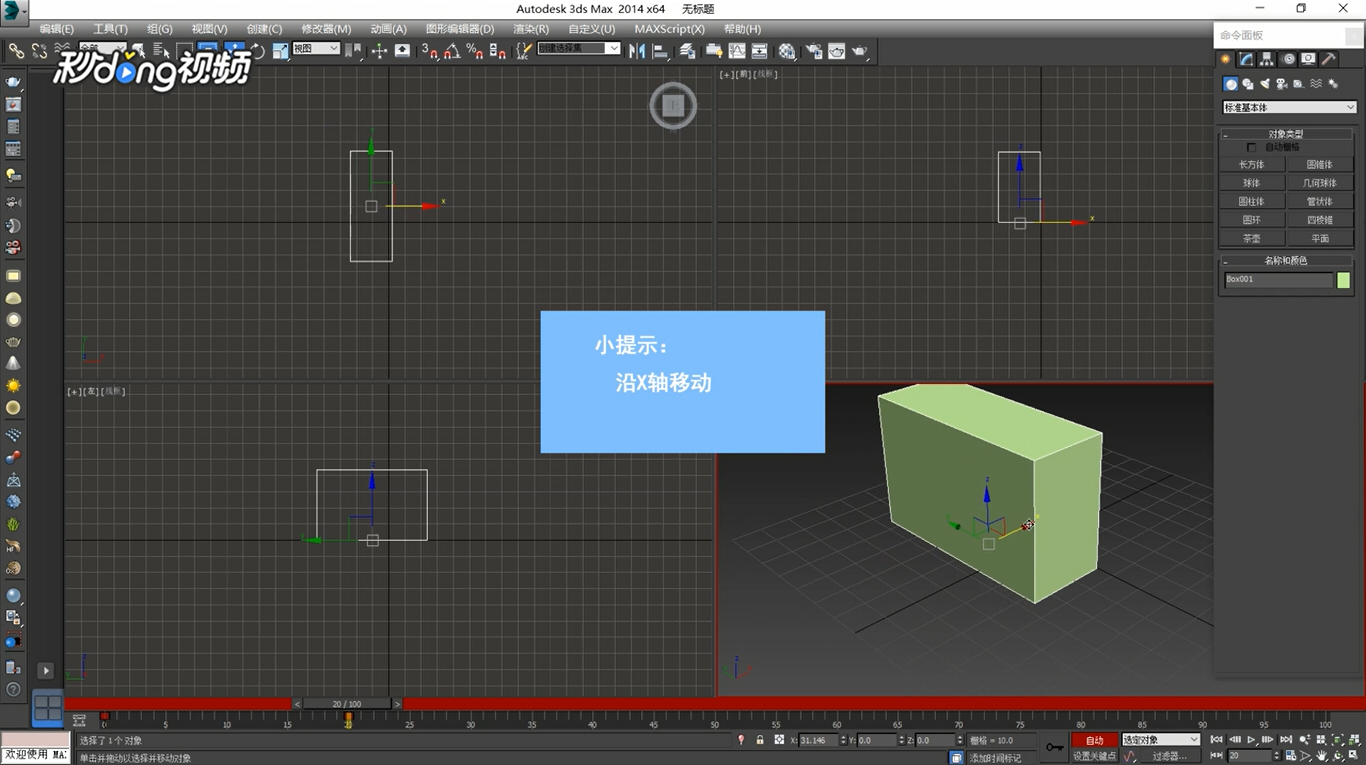Toggle the 3D Snaps icon
Image resolution: width=1366 pixels, height=765 pixels.
[x=430, y=50]
